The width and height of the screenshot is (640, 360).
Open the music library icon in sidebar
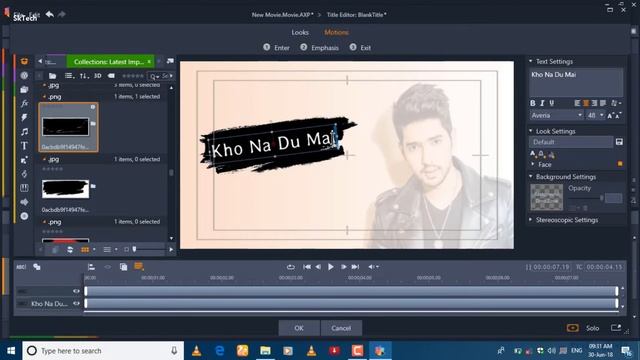24,131
